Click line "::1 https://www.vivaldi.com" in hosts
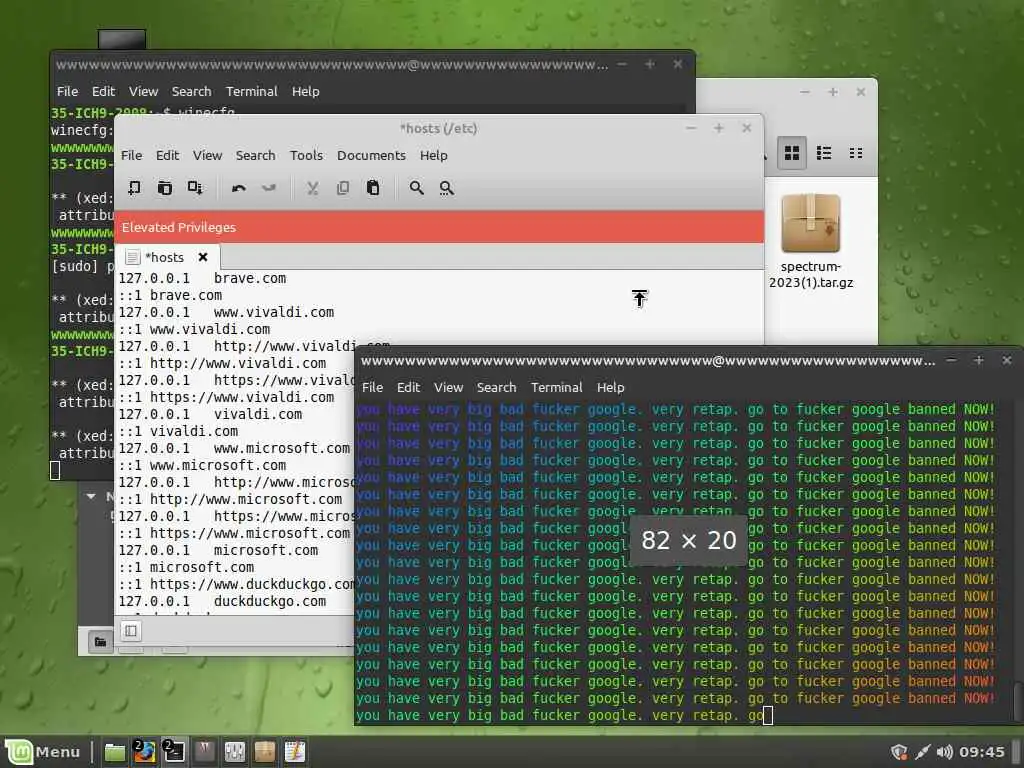Viewport: 1024px width, 768px height. [x=226, y=397]
